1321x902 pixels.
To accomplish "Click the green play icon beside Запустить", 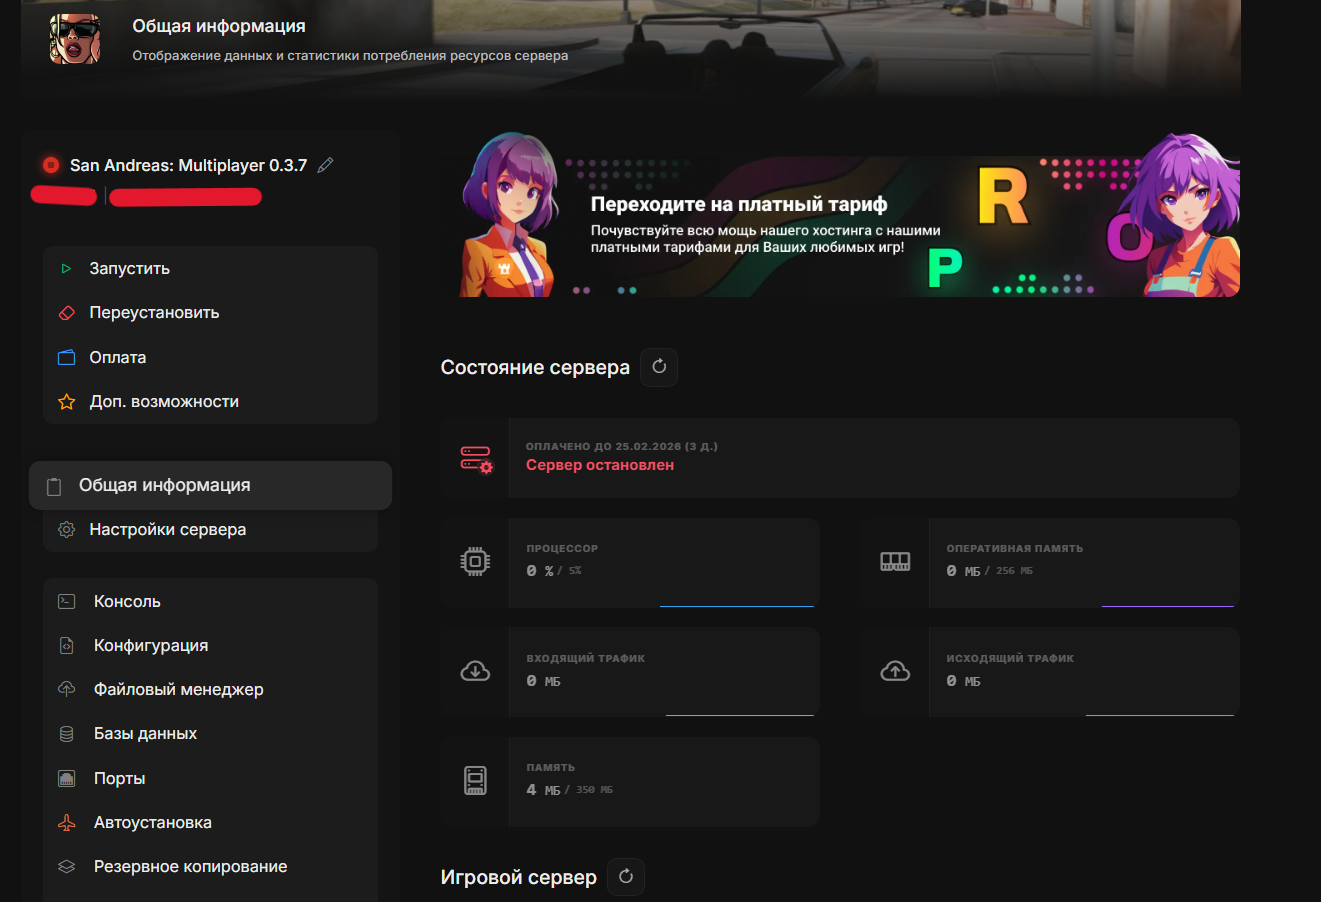I will click(x=66, y=269).
